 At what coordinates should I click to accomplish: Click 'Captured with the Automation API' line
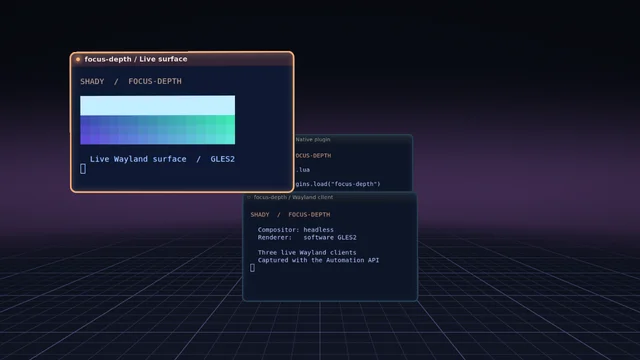[318, 260]
